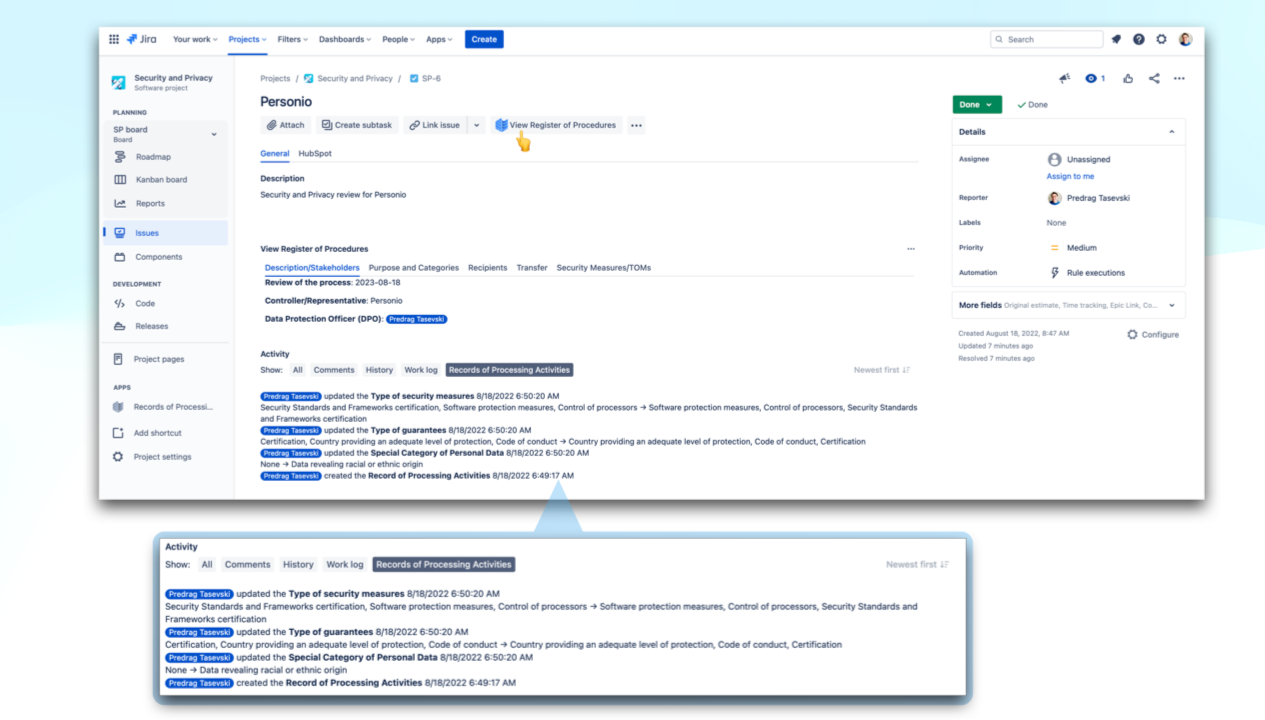Select Description/Stakeholders tab
Image resolution: width=1265 pixels, height=720 pixels.
click(312, 268)
